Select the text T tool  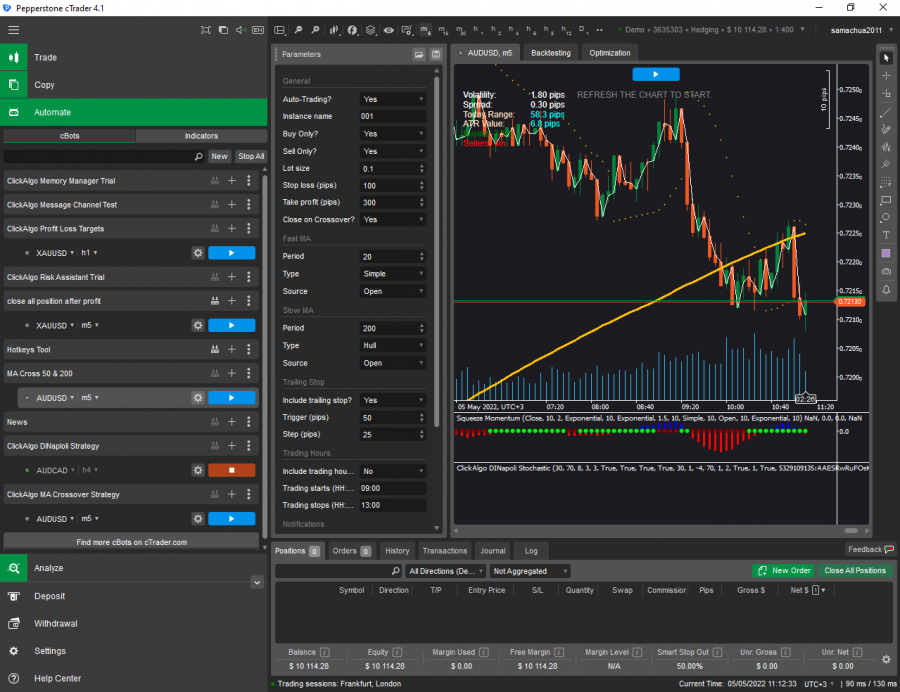pos(886,235)
